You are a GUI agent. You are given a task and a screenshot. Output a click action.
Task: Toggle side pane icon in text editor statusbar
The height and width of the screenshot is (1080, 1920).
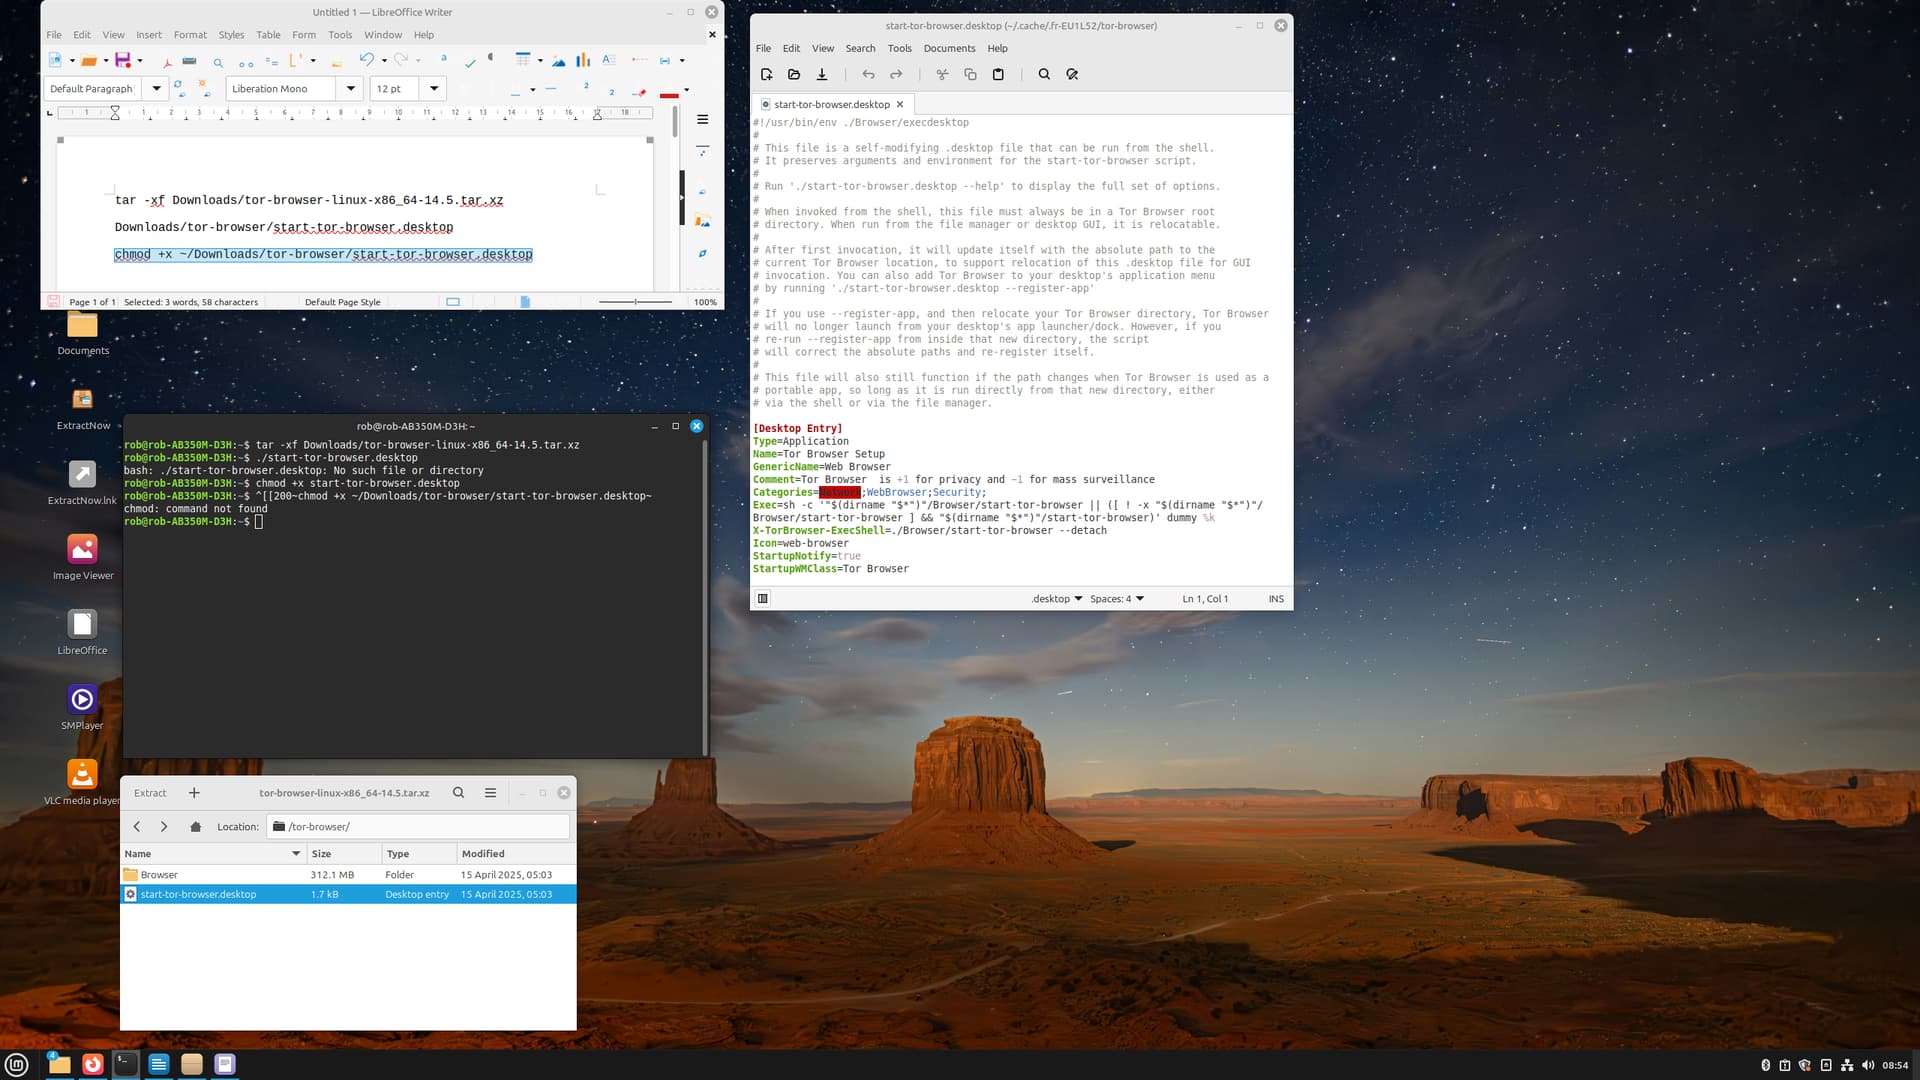point(763,599)
